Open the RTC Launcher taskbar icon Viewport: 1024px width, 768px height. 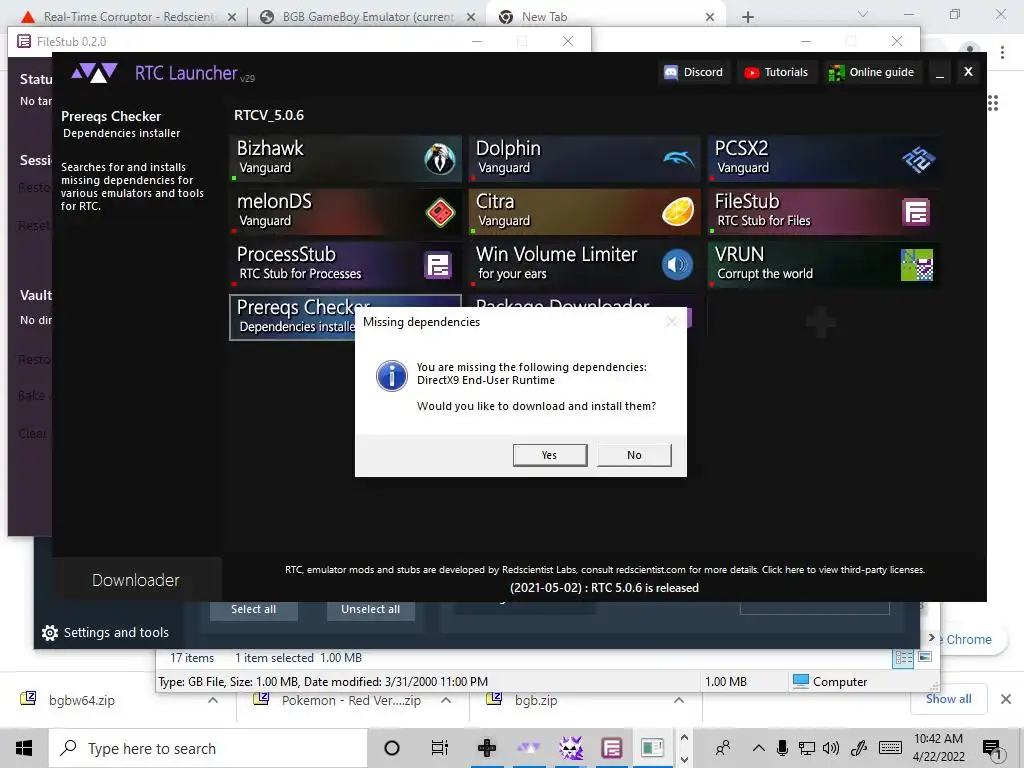pos(529,748)
